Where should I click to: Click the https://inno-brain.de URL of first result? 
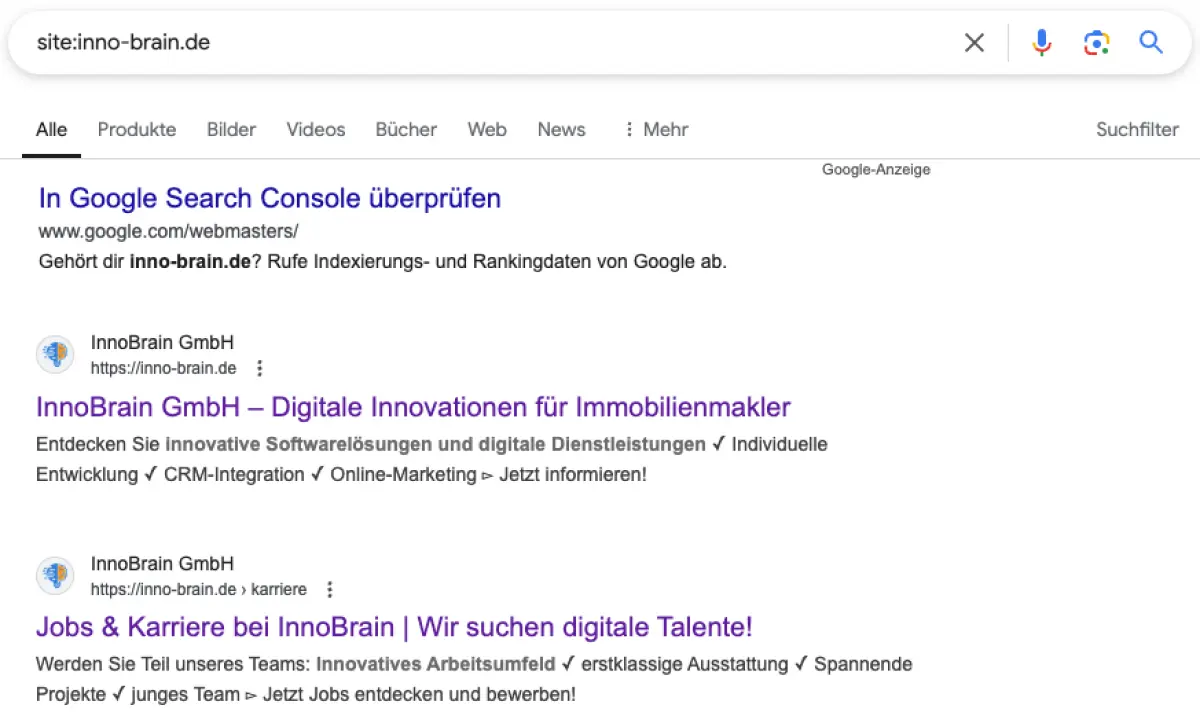pos(164,368)
